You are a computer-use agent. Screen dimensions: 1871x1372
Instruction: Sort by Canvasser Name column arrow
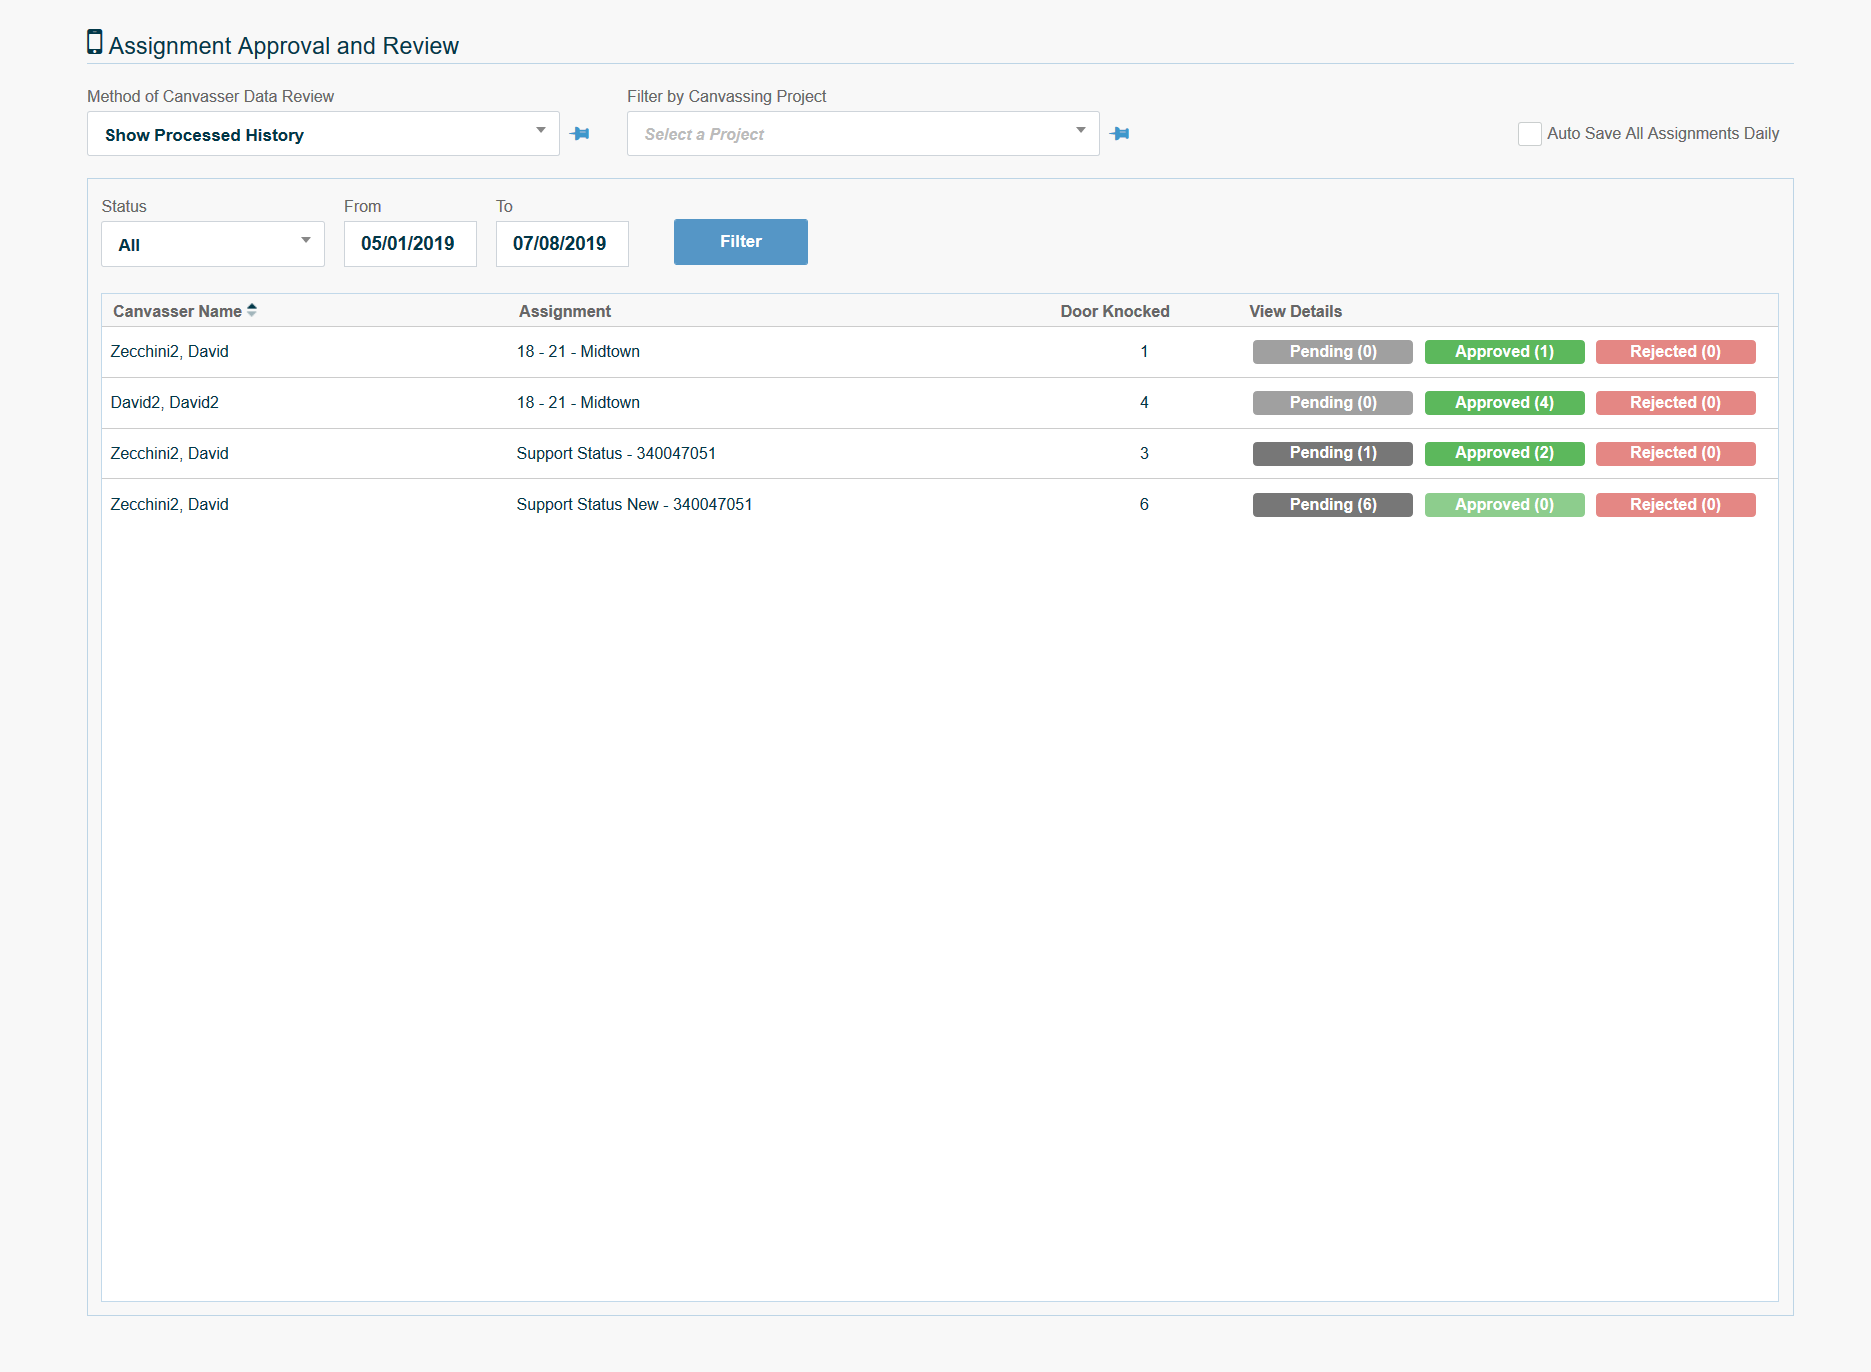point(252,310)
